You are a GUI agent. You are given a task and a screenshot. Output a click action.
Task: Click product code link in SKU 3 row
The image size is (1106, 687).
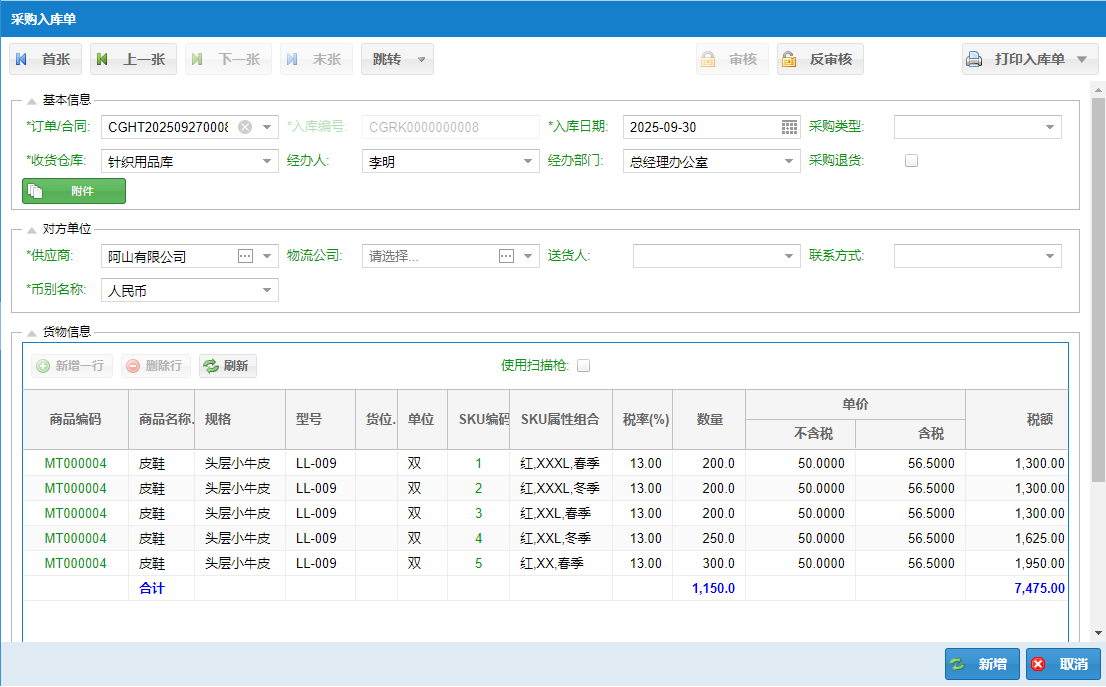click(75, 513)
